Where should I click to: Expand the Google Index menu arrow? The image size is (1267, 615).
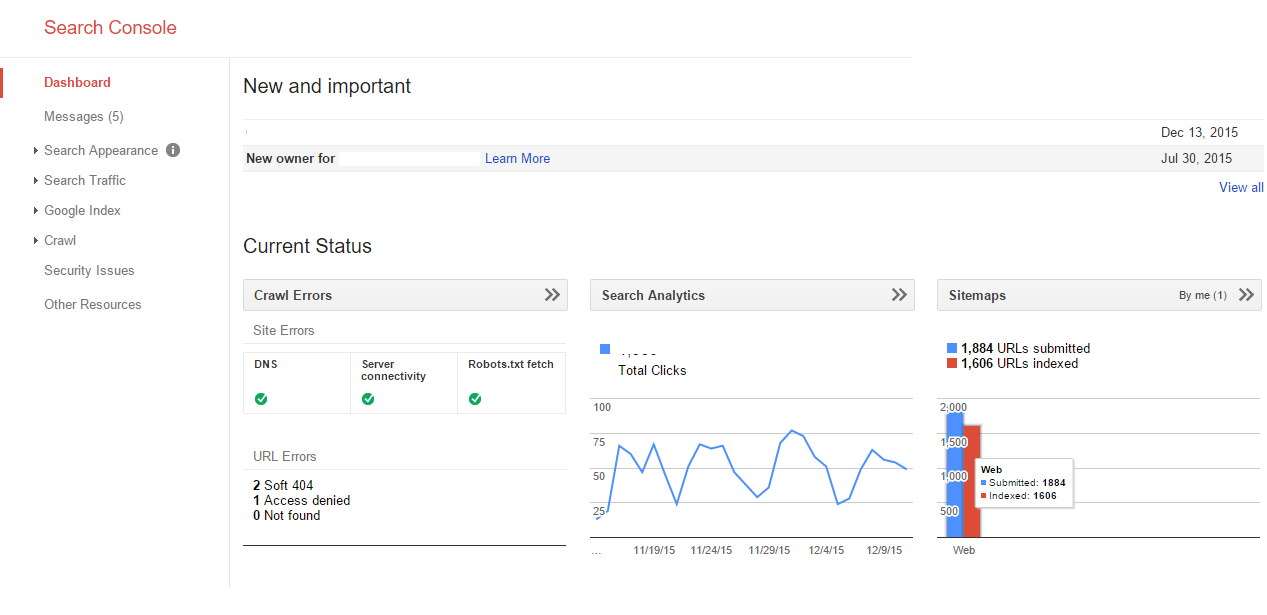(x=36, y=211)
